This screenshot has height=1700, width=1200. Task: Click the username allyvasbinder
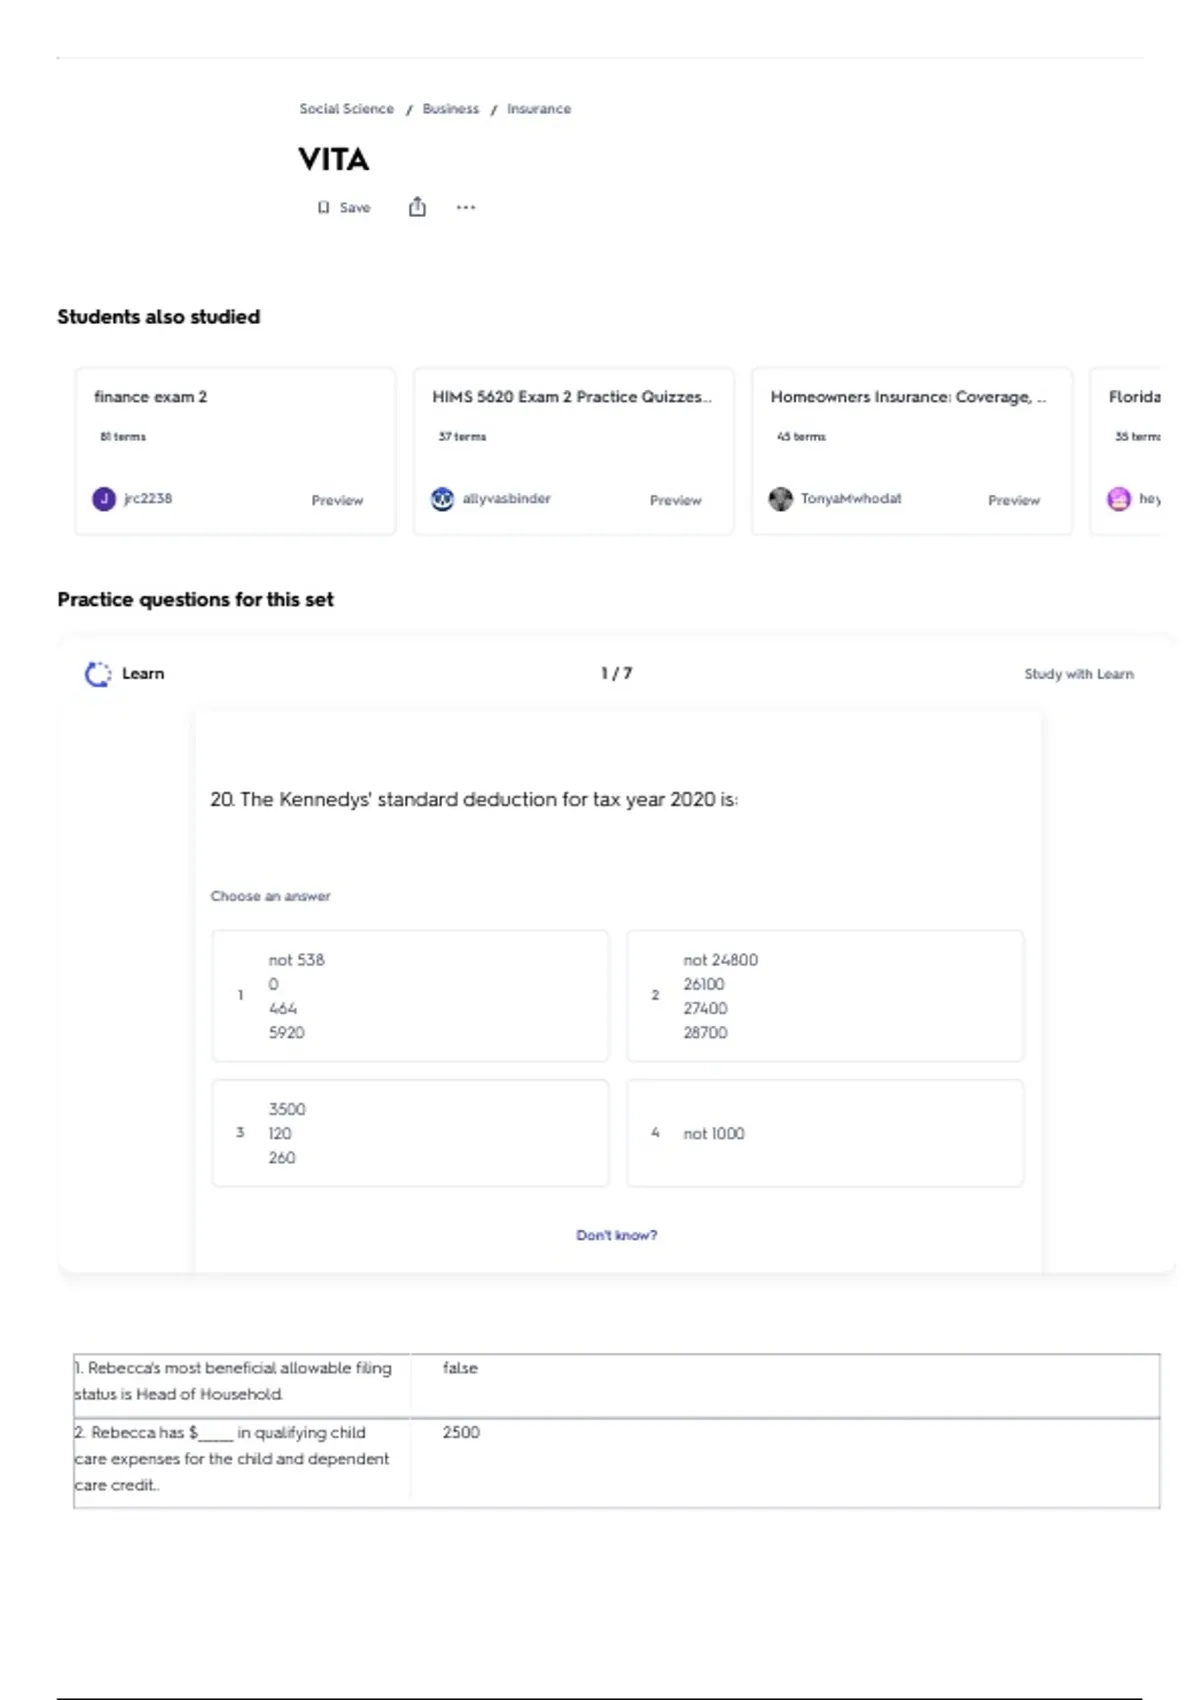point(506,498)
